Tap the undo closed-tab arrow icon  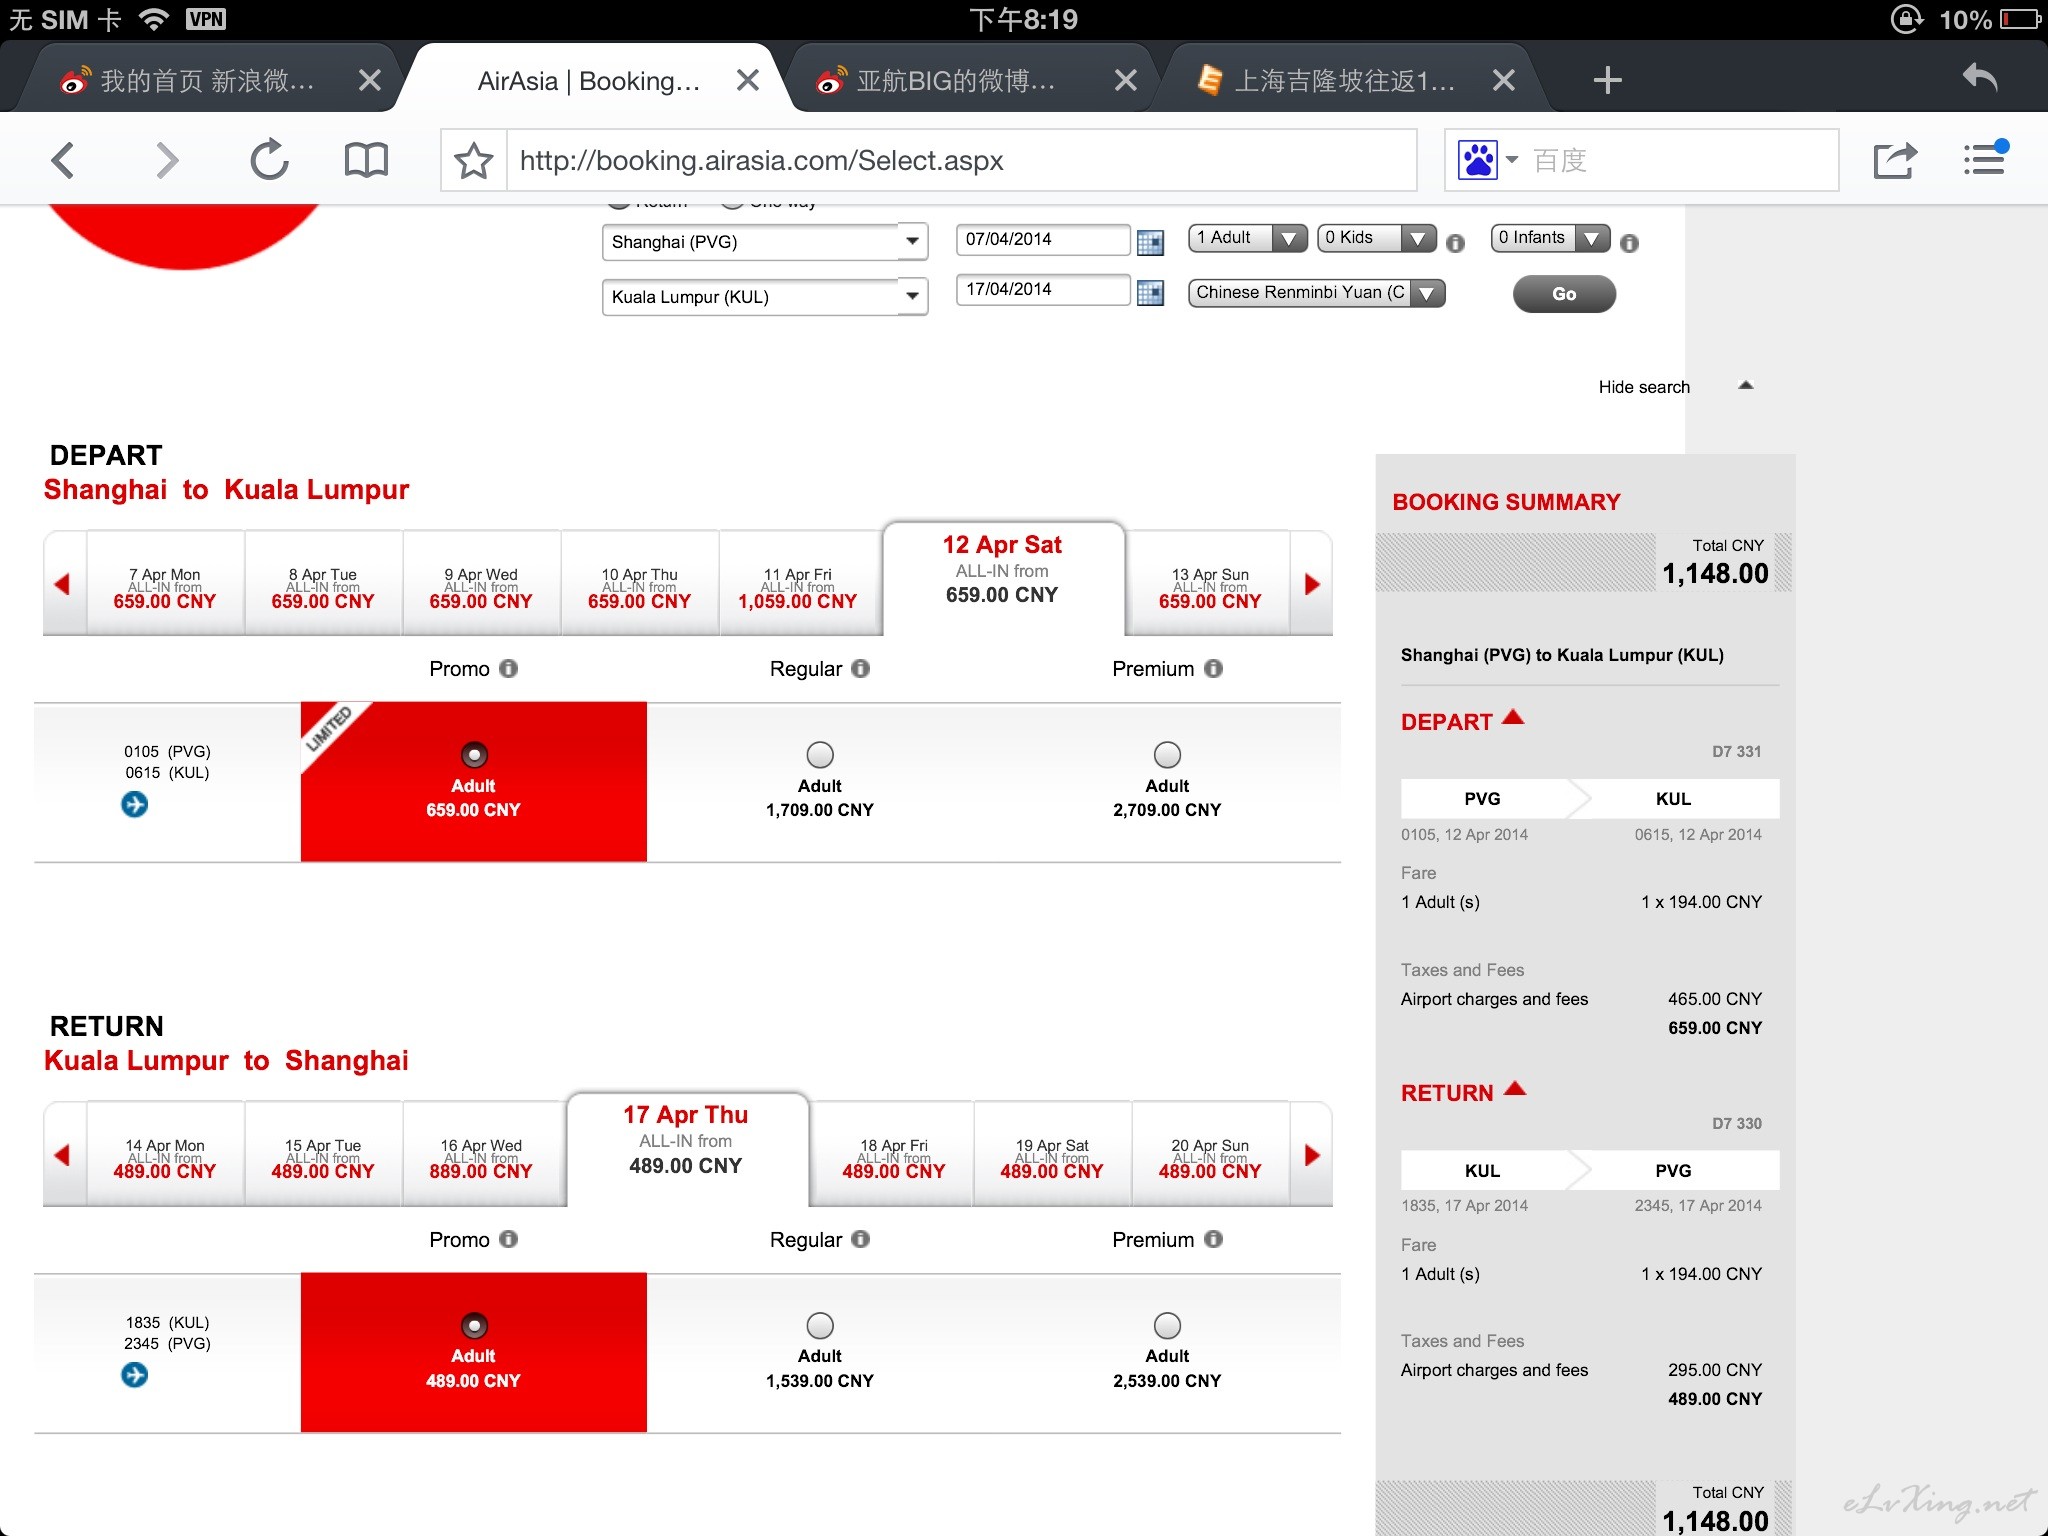[x=1979, y=78]
